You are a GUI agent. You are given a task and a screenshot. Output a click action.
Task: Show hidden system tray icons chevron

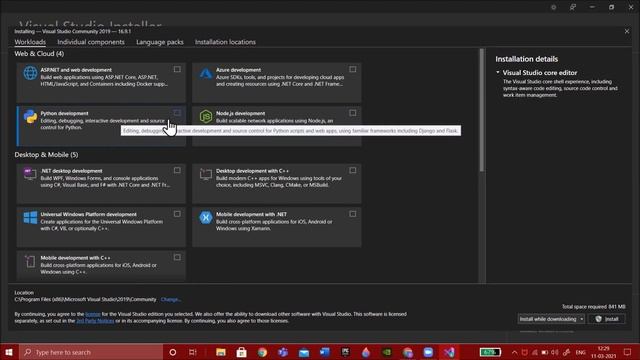pos(514,352)
